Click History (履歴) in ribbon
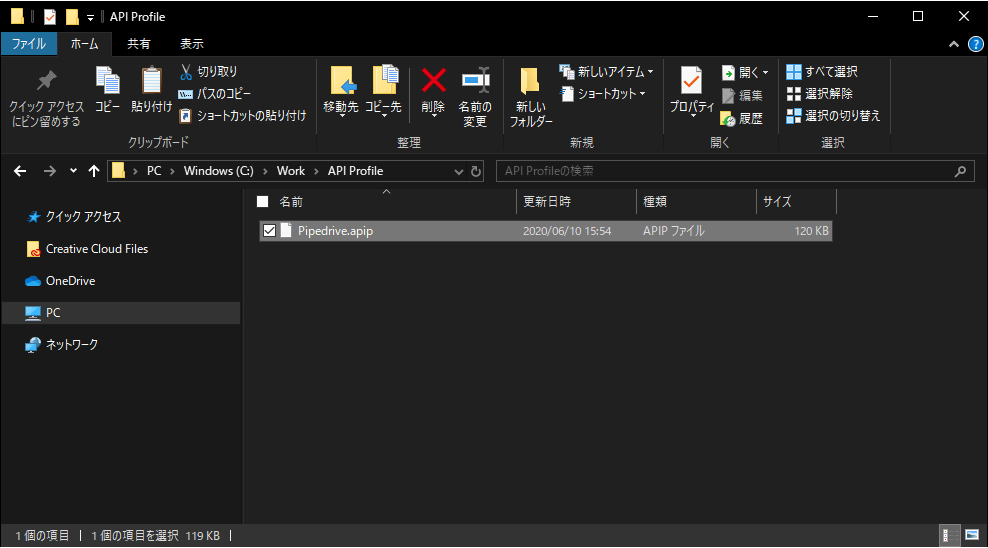This screenshot has height=548, width=988. coord(742,118)
